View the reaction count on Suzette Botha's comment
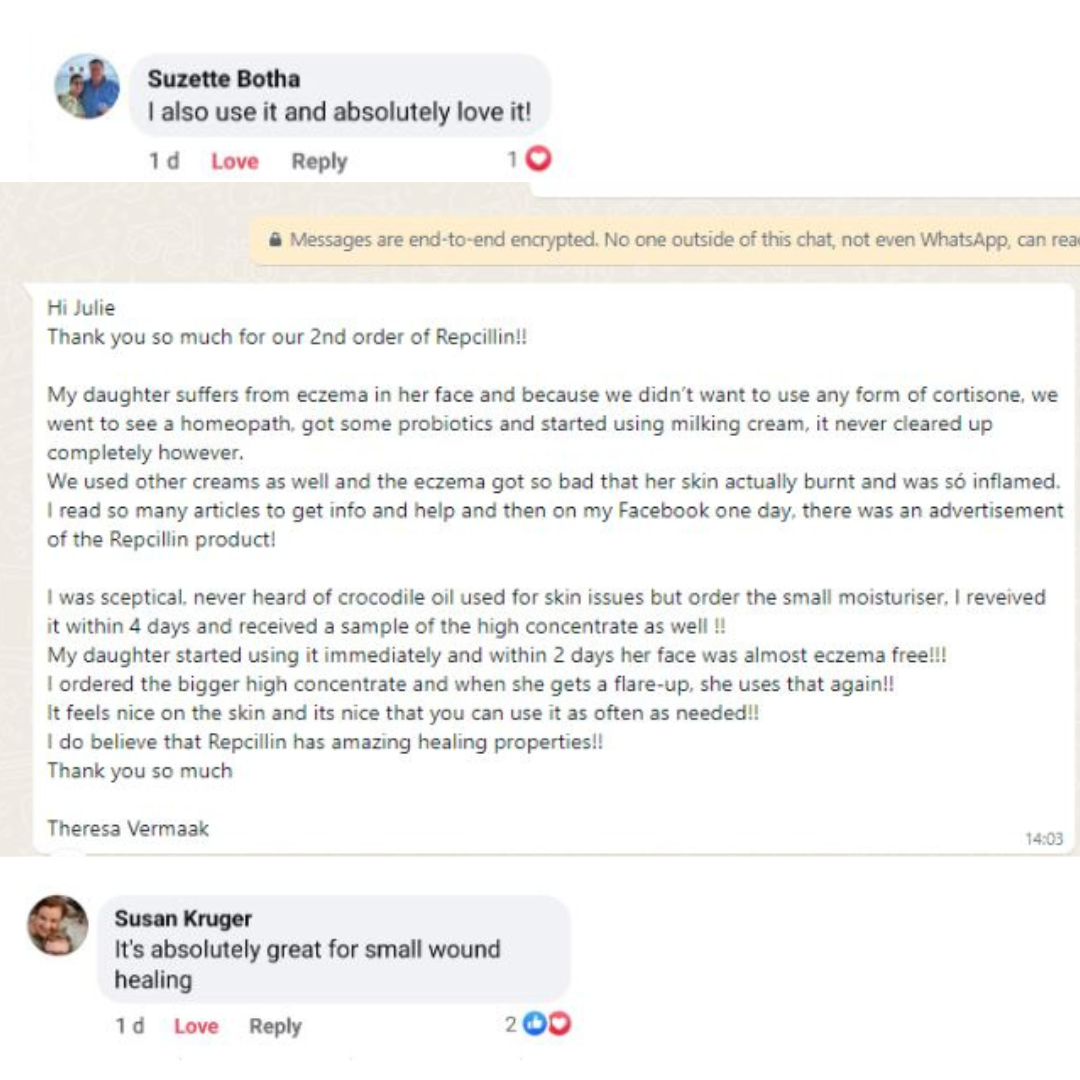The width and height of the screenshot is (1080, 1080). click(512, 159)
